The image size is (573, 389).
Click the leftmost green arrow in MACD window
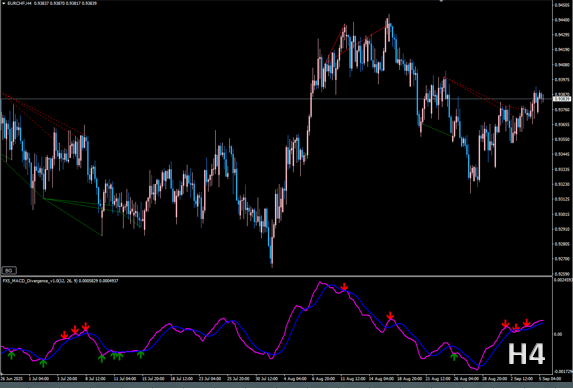[12, 355]
